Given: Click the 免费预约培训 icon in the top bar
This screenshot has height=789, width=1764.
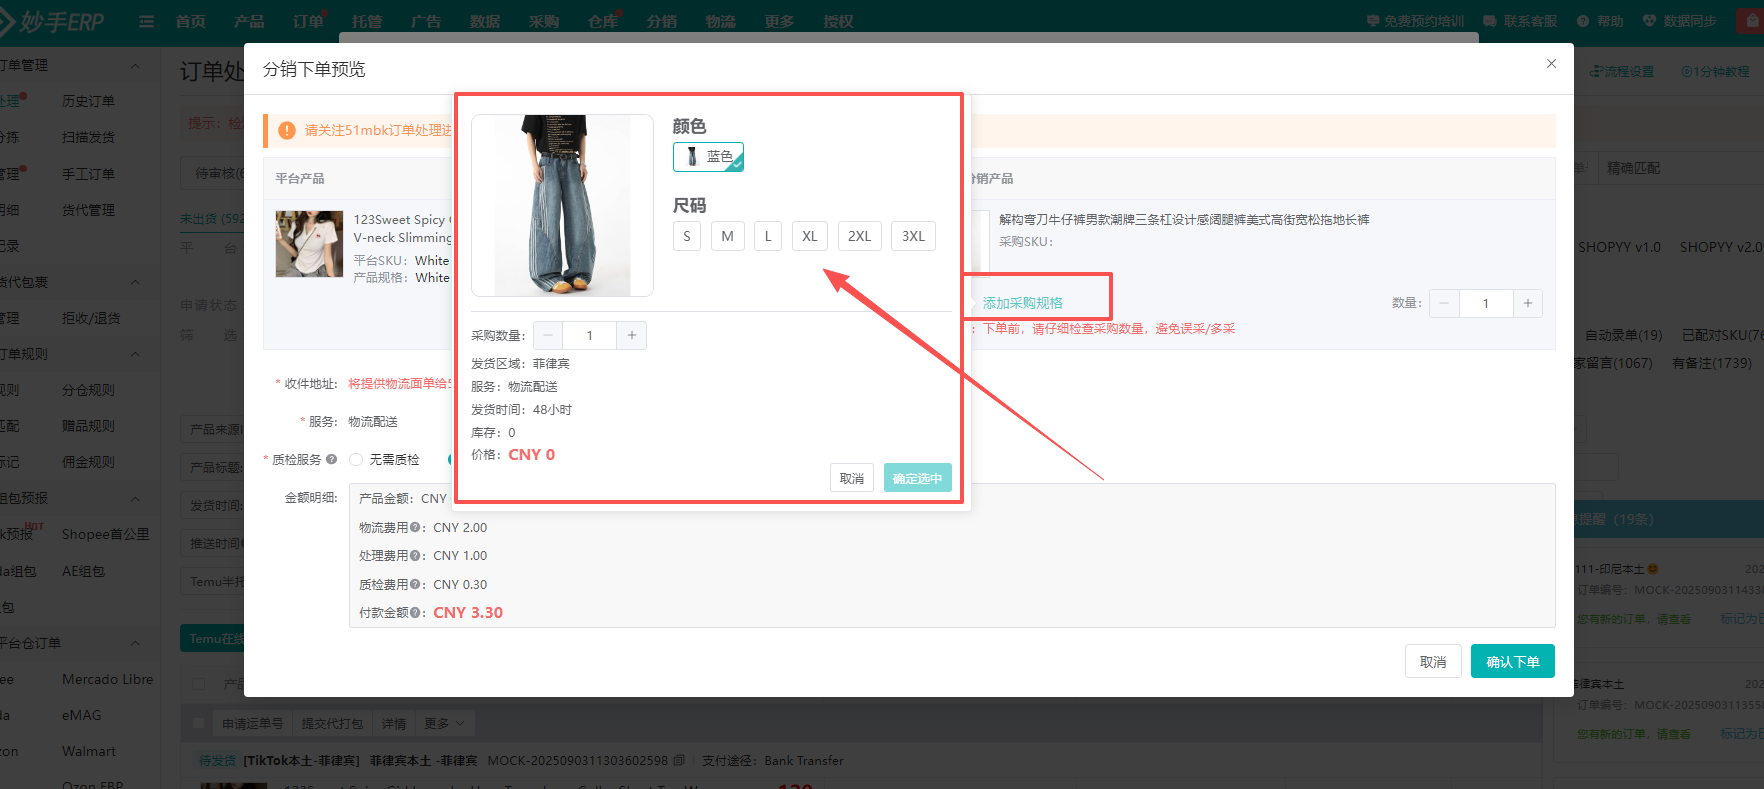Looking at the screenshot, I should pos(1372,21).
